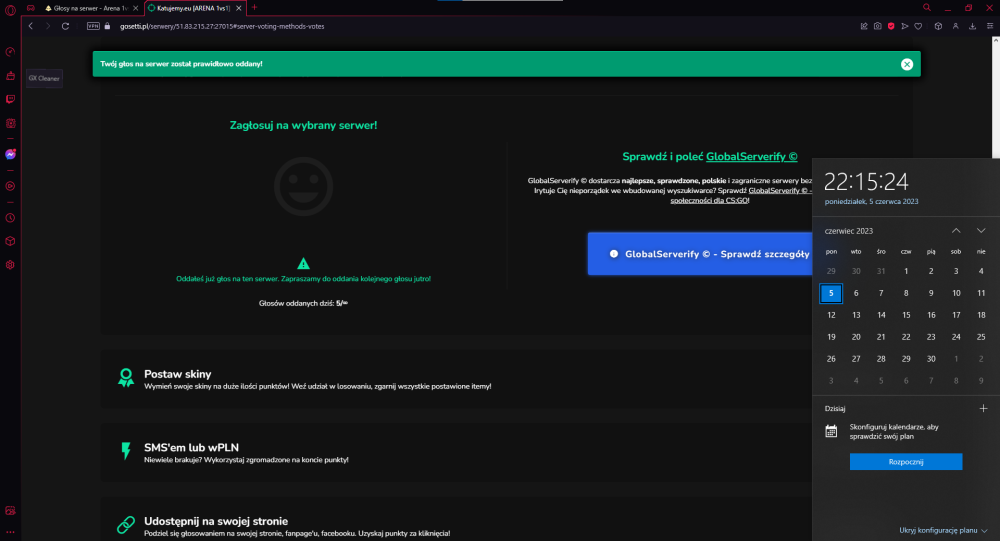
Task: Collapse agenda with 'Ukryj konfigurację planu'
Action: tap(943, 530)
